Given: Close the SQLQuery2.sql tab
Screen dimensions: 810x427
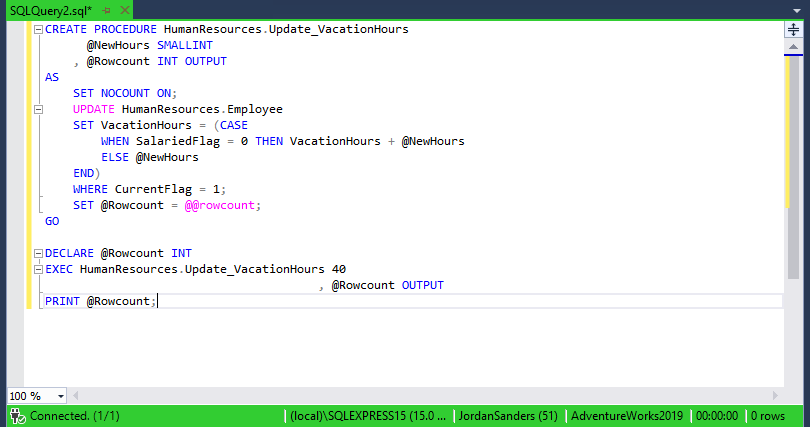Looking at the screenshot, I should (124, 10).
